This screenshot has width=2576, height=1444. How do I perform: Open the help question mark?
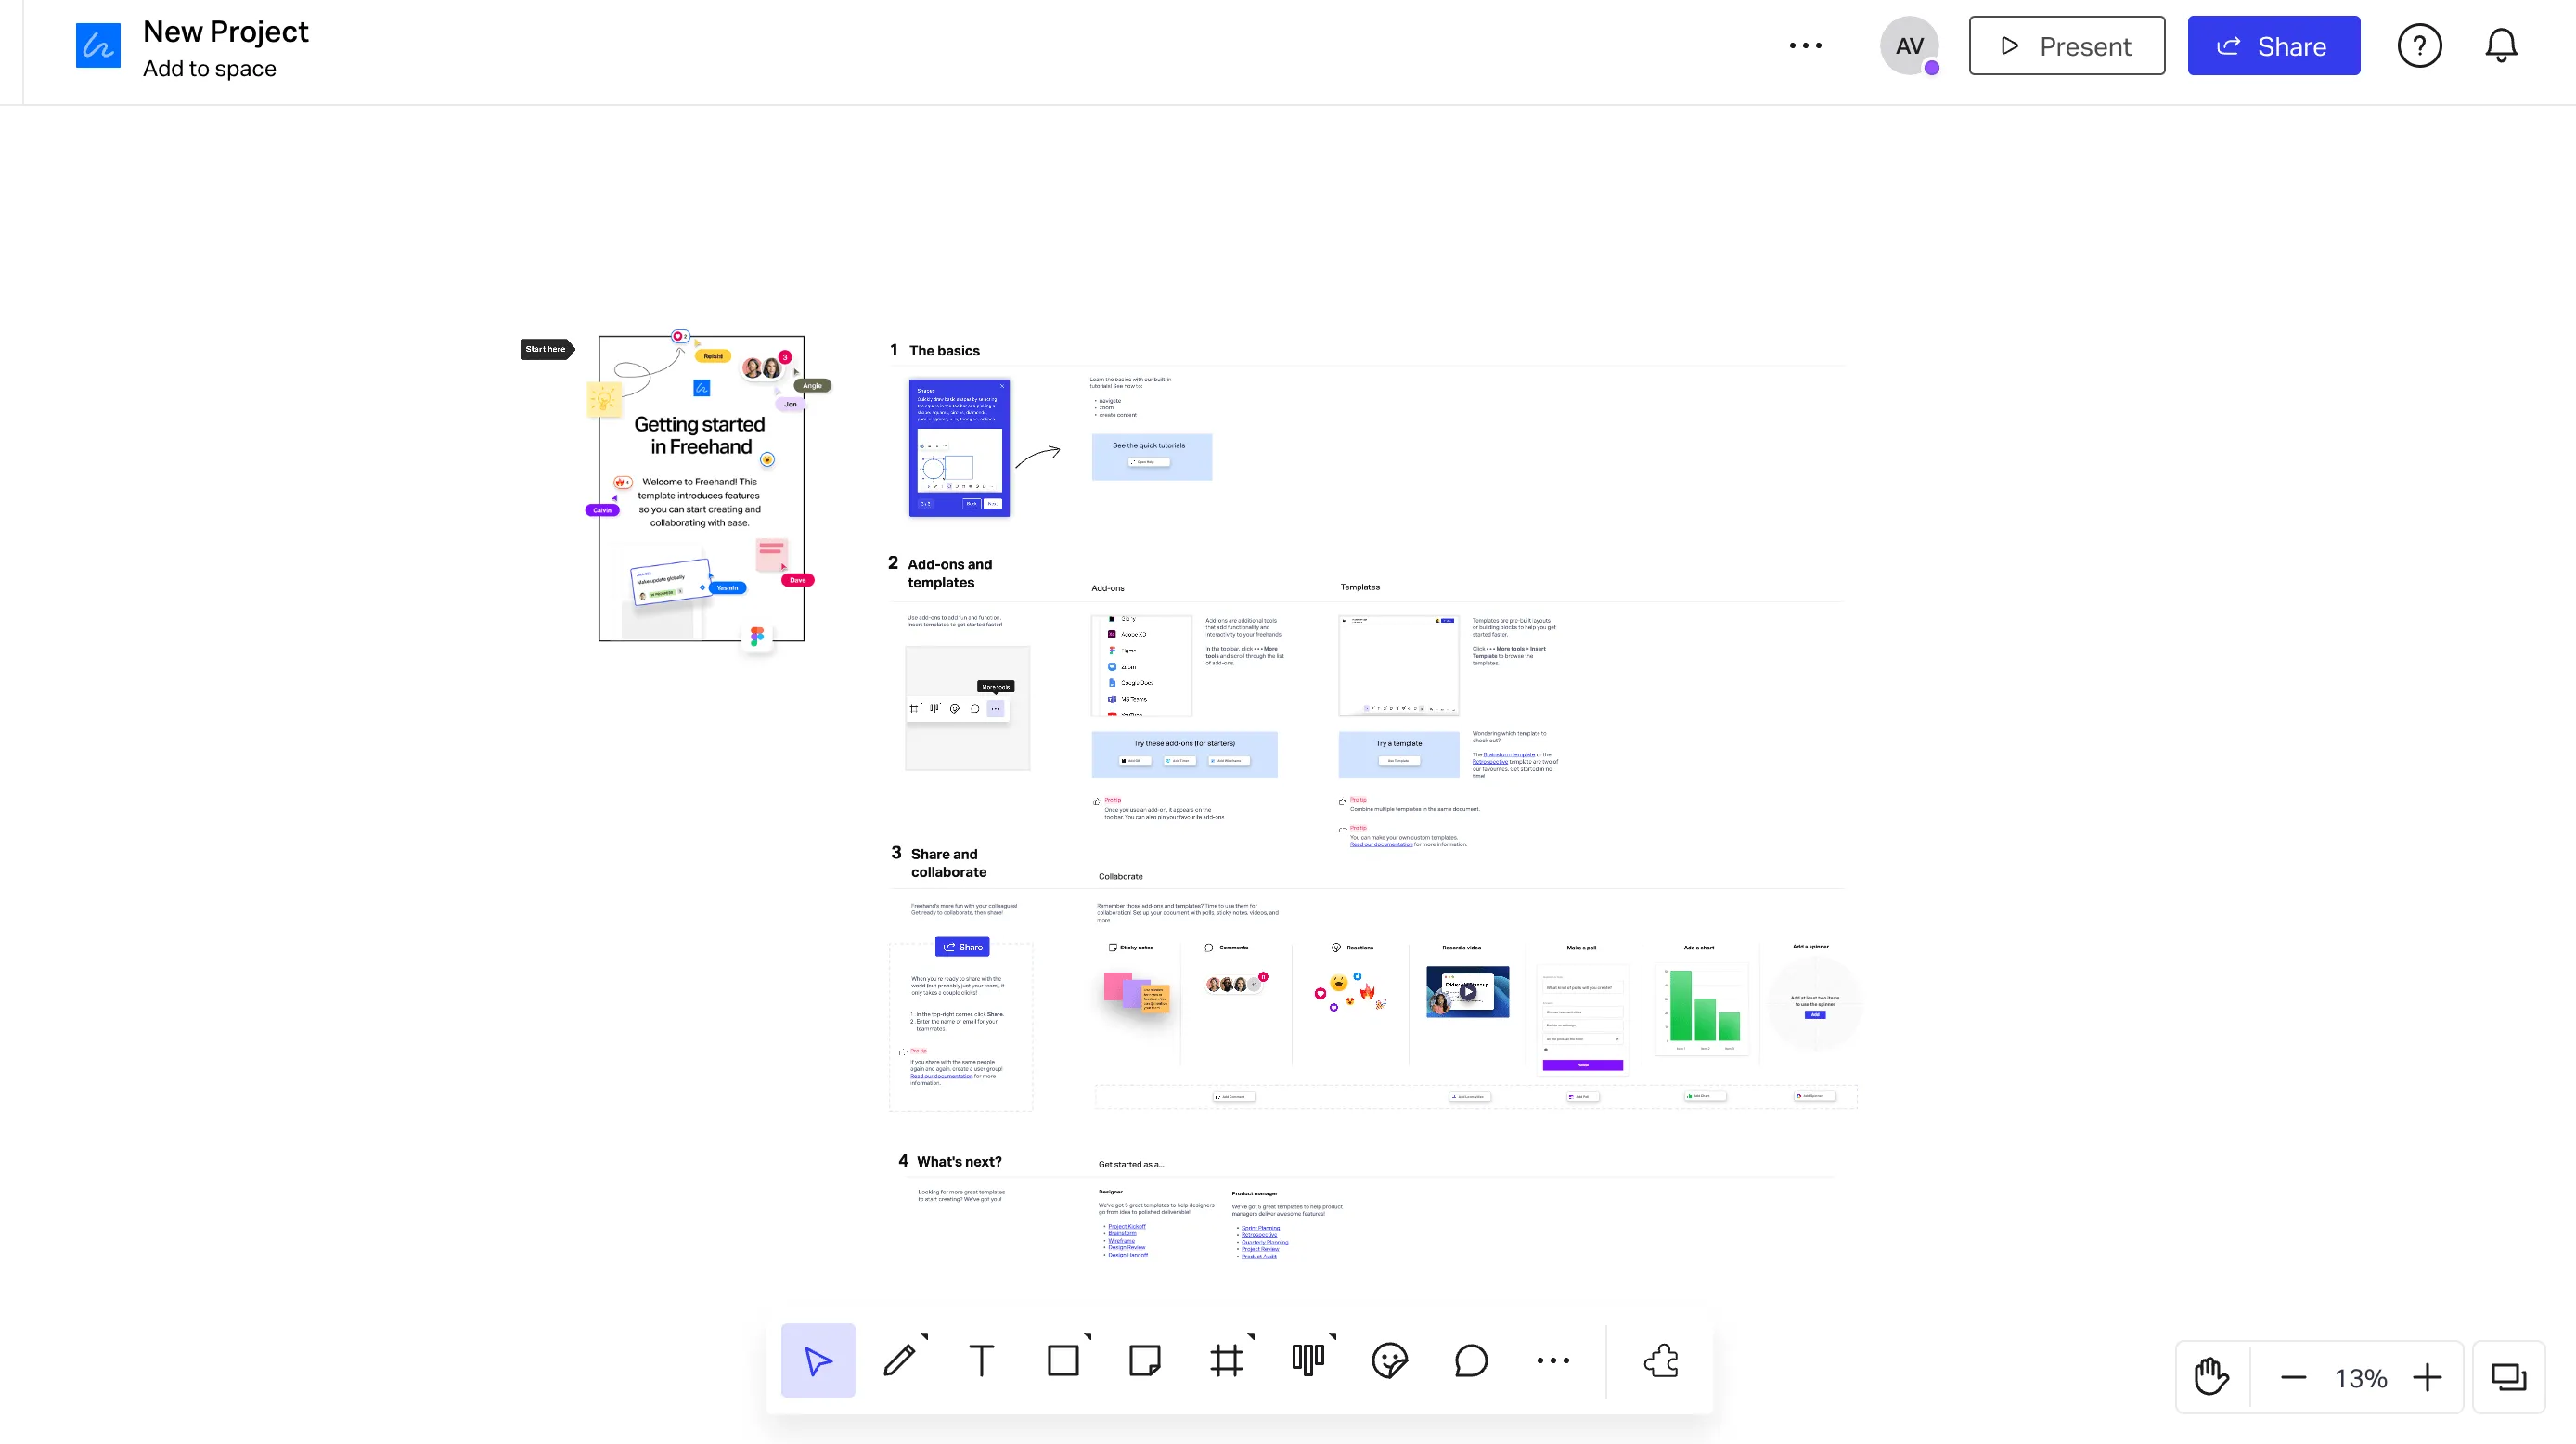click(2420, 45)
